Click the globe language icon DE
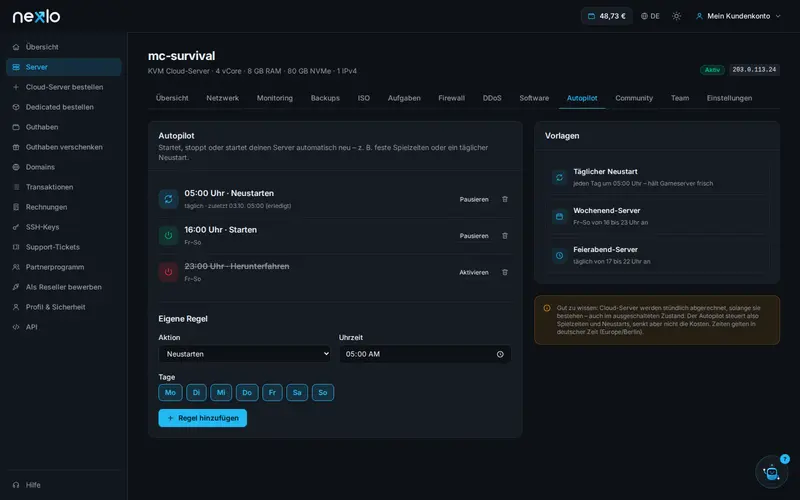Viewport: 800px width, 500px height. click(x=651, y=16)
